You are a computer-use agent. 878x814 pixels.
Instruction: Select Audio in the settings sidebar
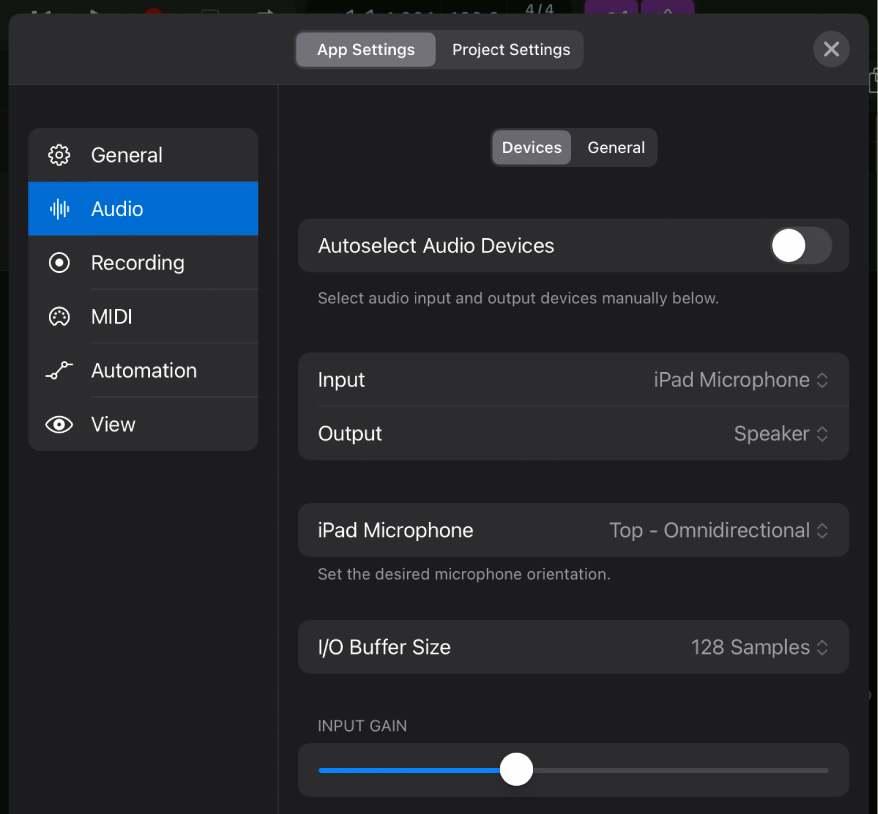[x=118, y=208]
